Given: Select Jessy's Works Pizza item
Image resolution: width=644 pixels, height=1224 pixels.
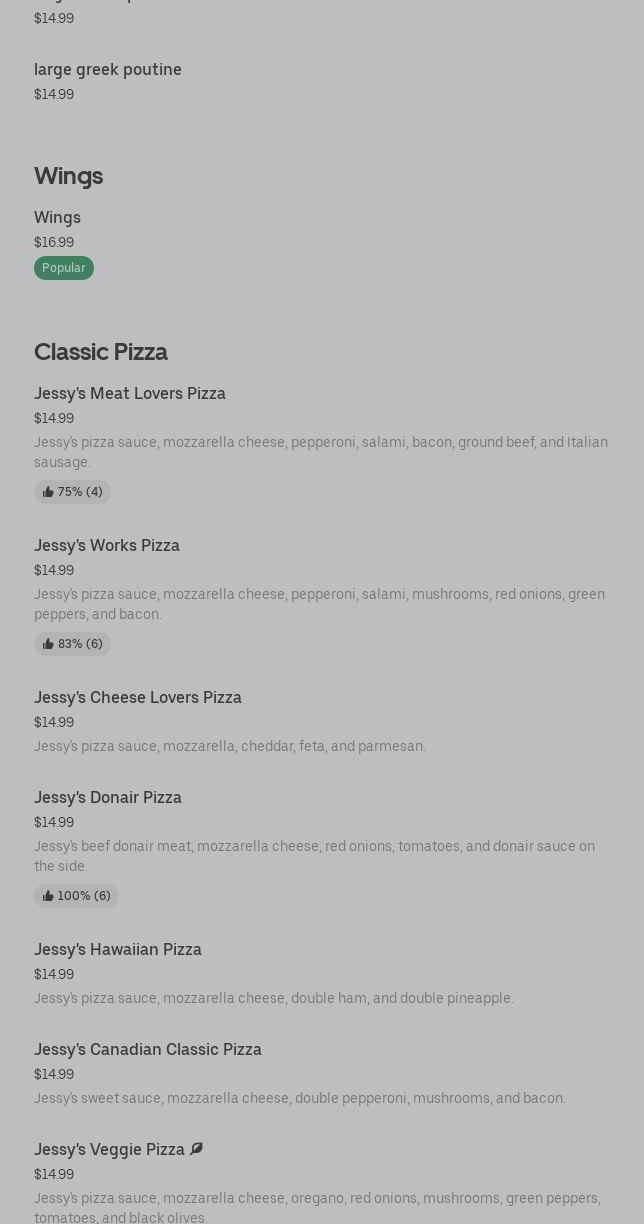Looking at the screenshot, I should 107,546.
